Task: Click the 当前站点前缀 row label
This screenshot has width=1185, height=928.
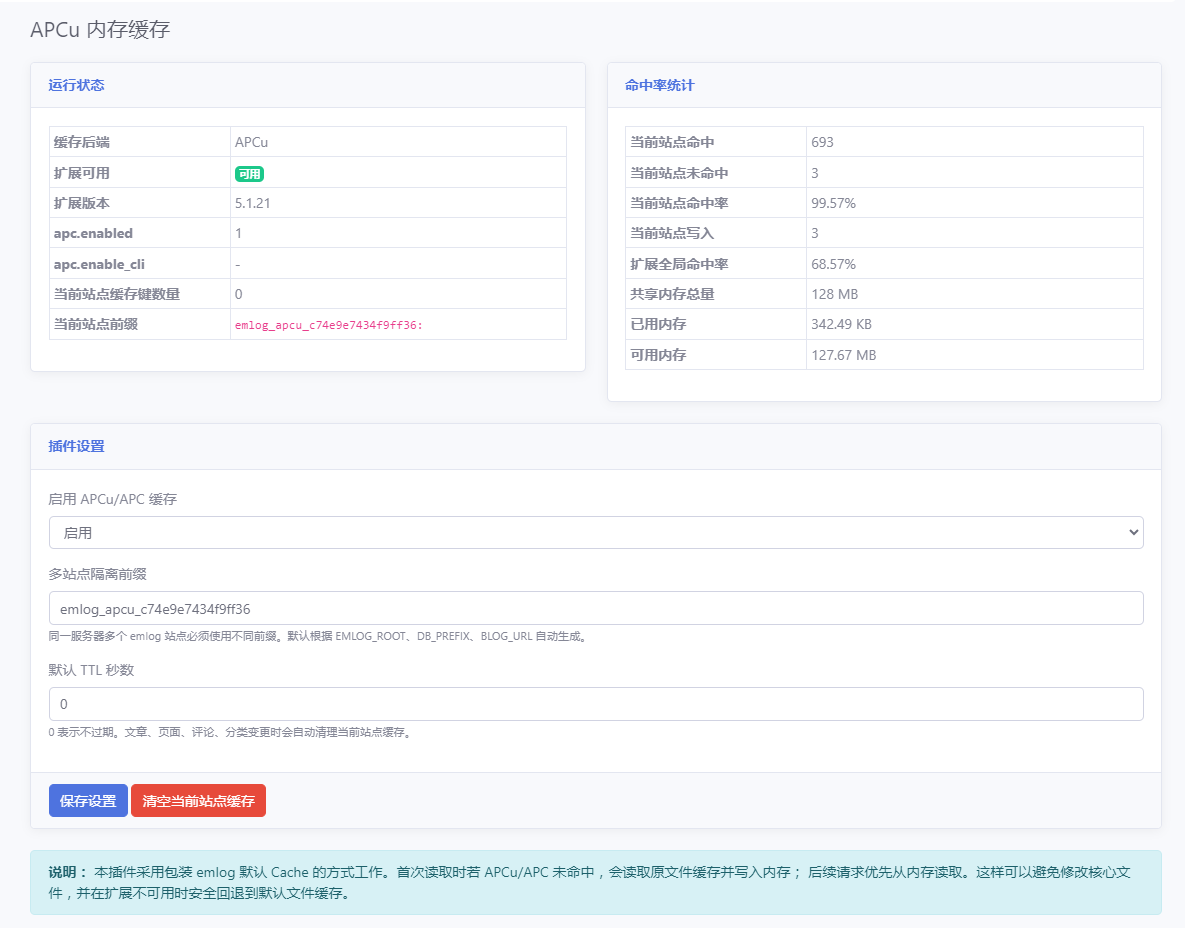Action: pyautogui.click(x=95, y=324)
